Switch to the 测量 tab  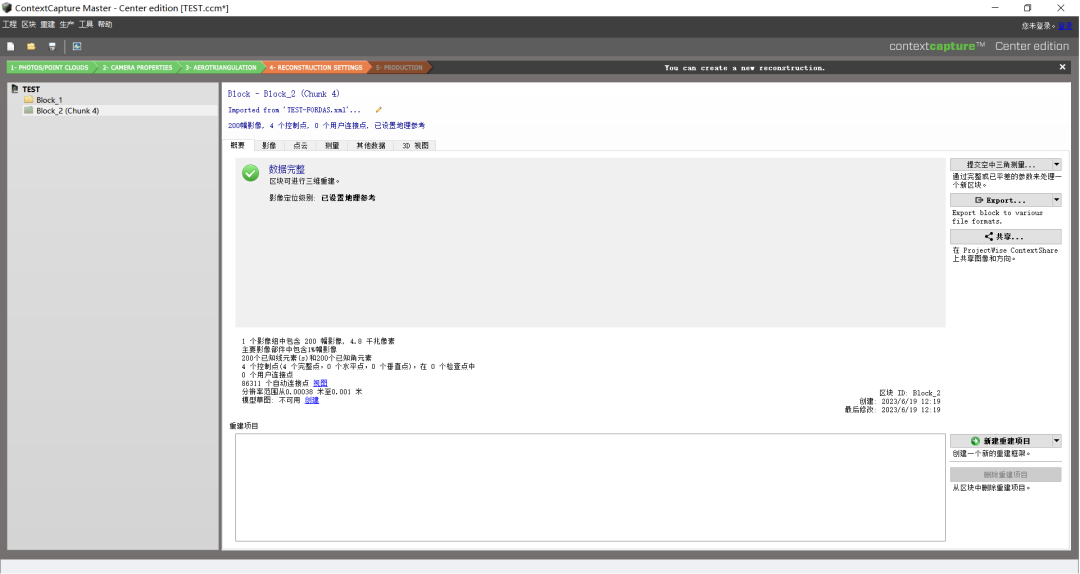pyautogui.click(x=332, y=145)
